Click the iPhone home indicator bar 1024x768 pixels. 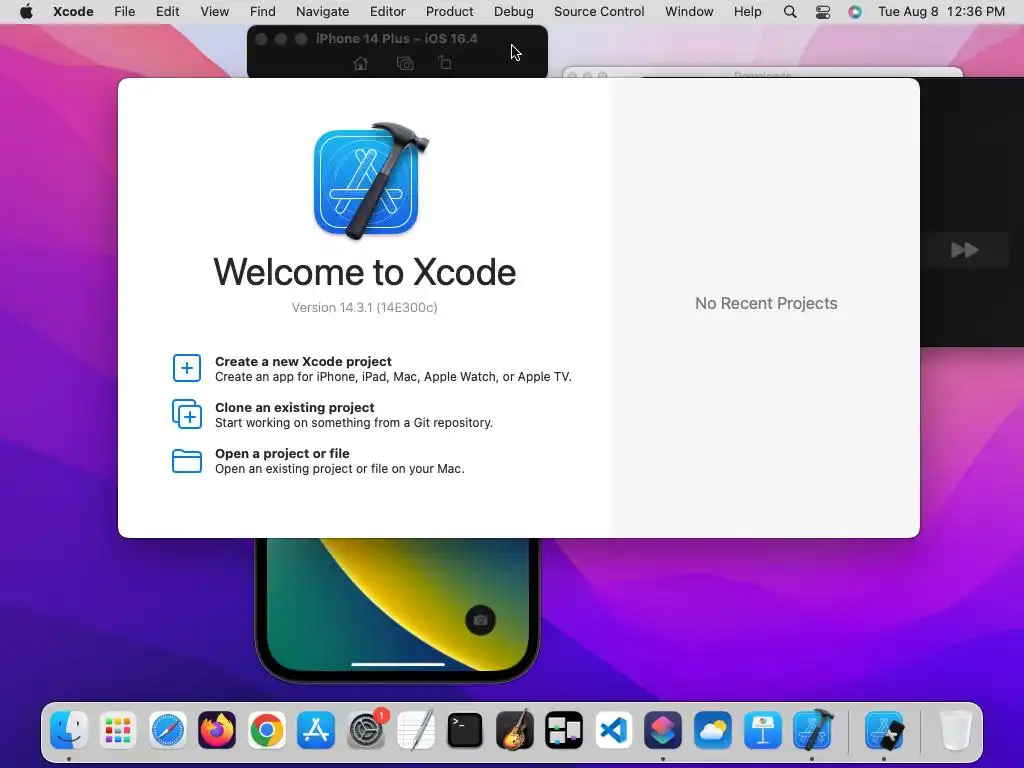point(398,664)
